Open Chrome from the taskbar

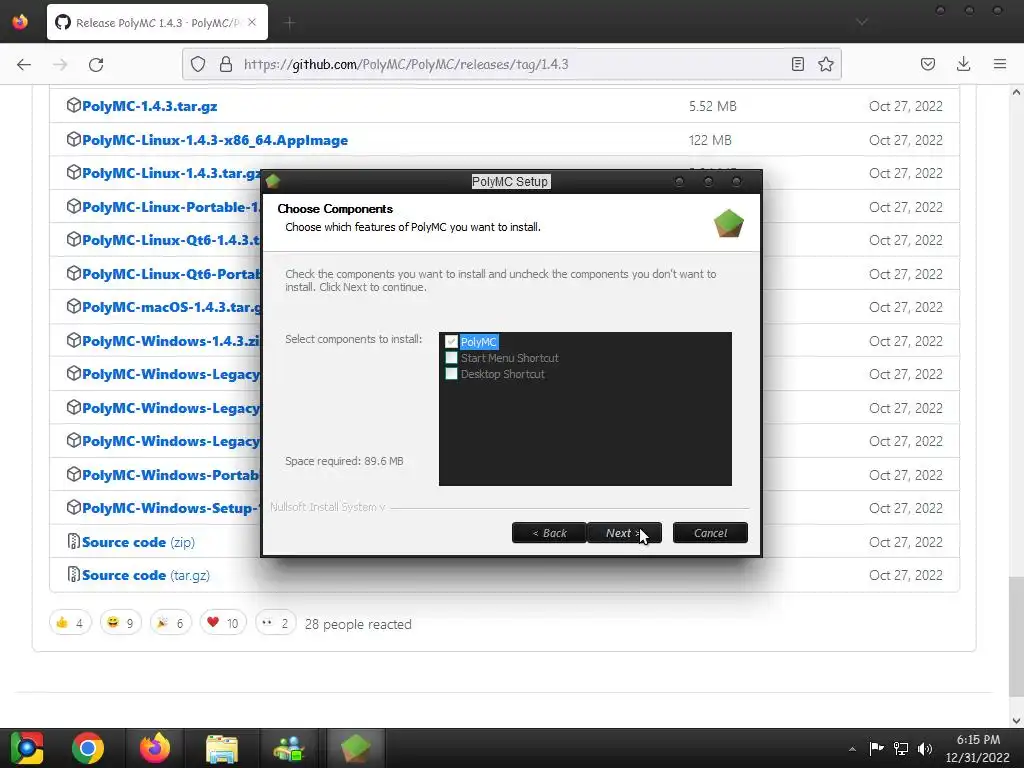coord(88,748)
